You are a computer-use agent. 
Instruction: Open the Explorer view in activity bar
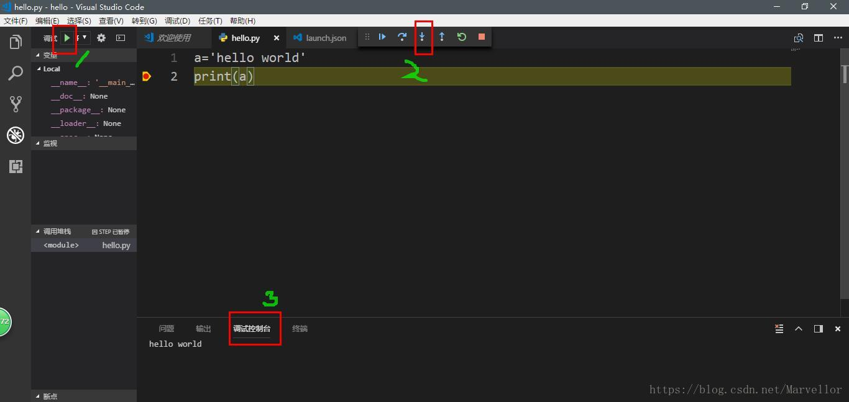click(x=15, y=42)
